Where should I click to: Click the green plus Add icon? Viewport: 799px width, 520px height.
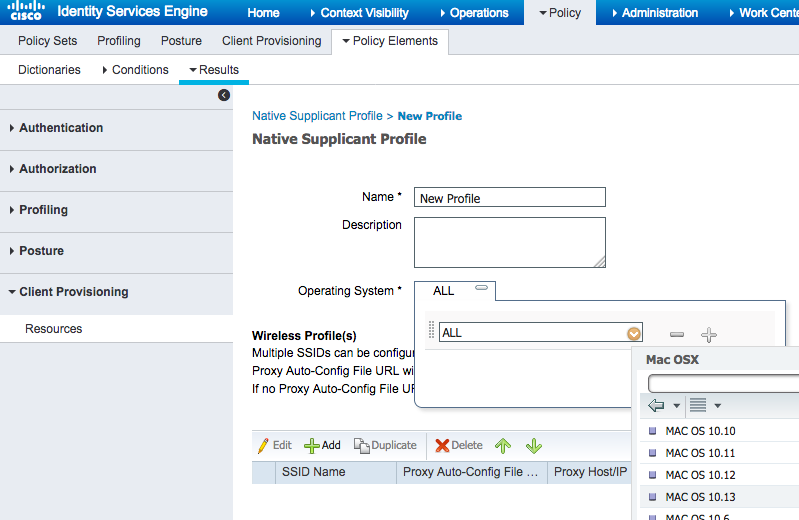point(311,446)
